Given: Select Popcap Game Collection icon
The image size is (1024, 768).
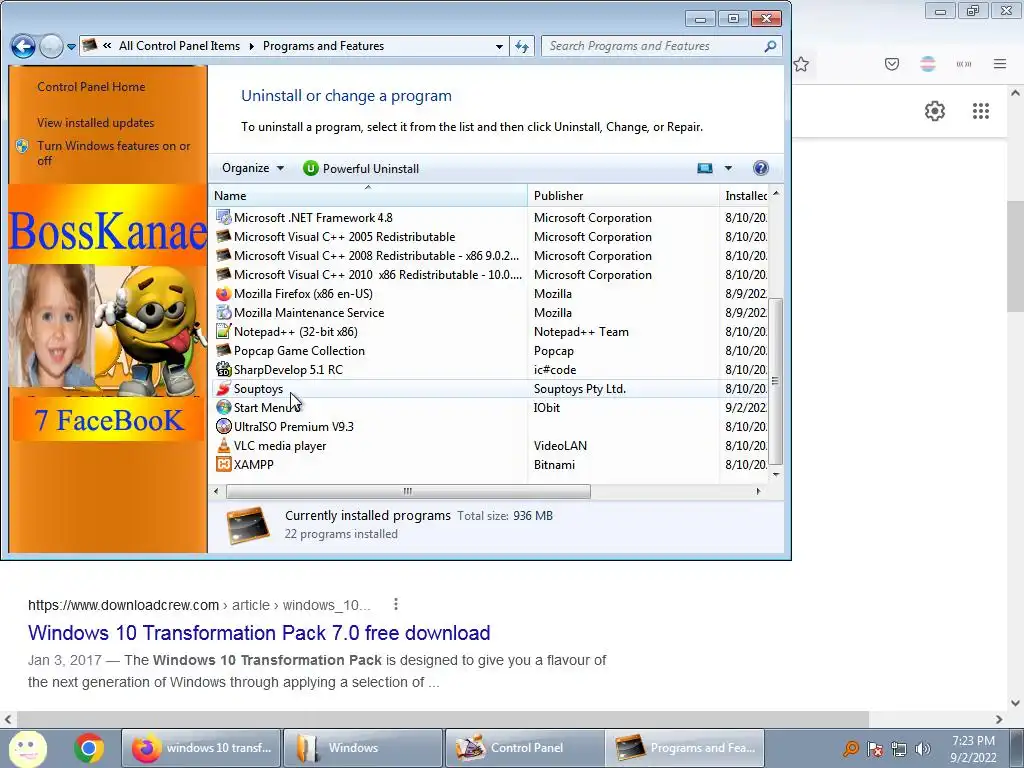Looking at the screenshot, I should click(x=223, y=351).
